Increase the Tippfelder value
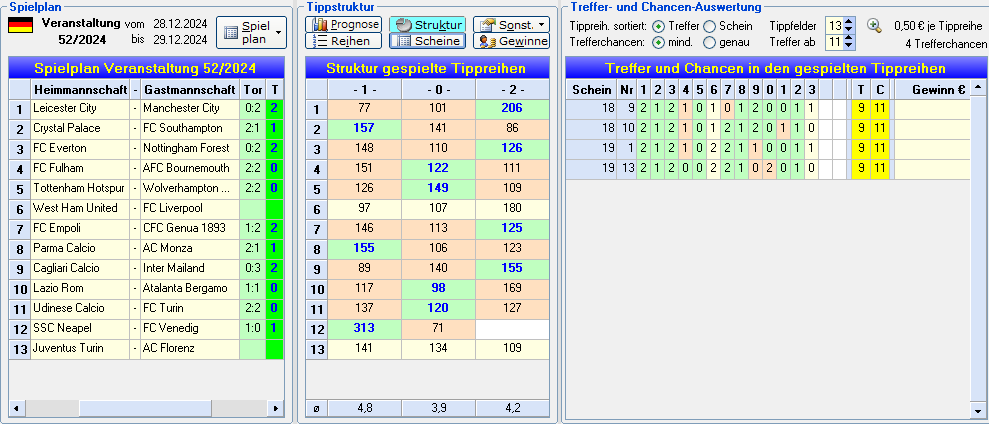Image resolution: width=989 pixels, height=424 pixels. point(848,22)
